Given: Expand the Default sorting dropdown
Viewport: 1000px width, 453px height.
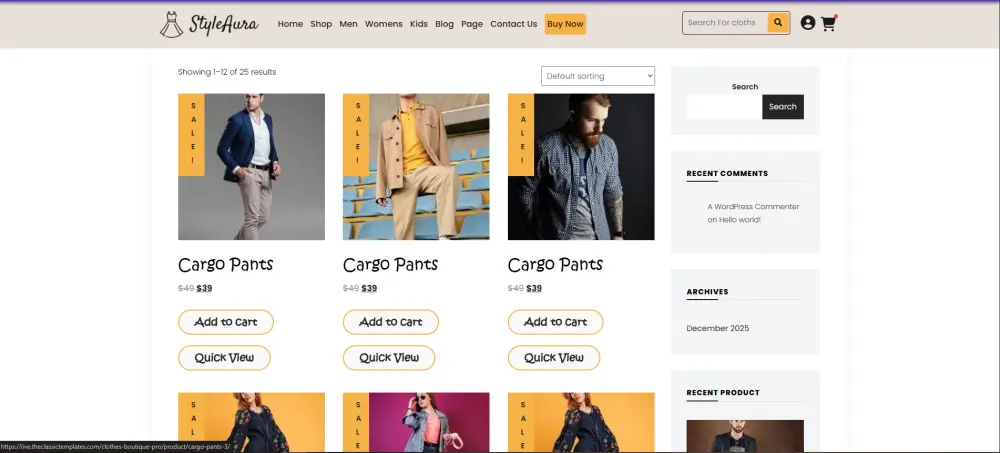Looking at the screenshot, I should 598,76.
